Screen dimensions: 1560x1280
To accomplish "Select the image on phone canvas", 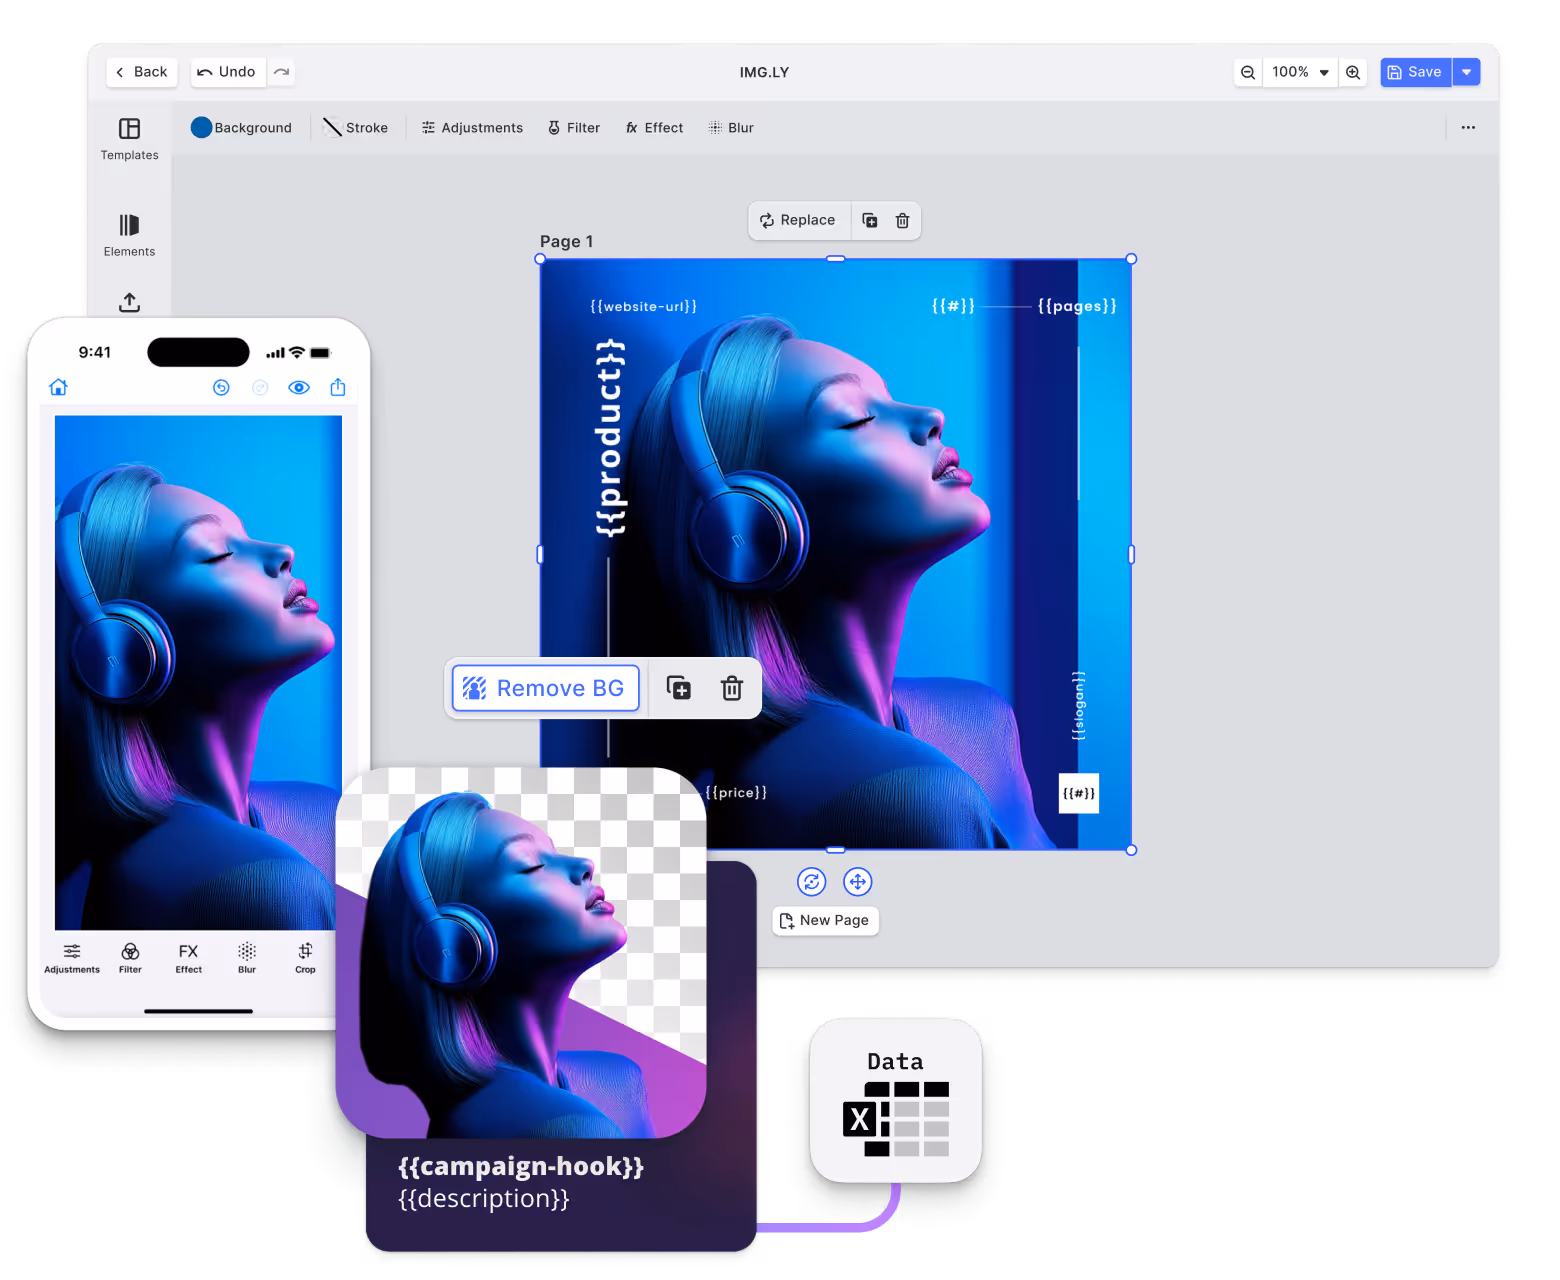I will (x=198, y=672).
